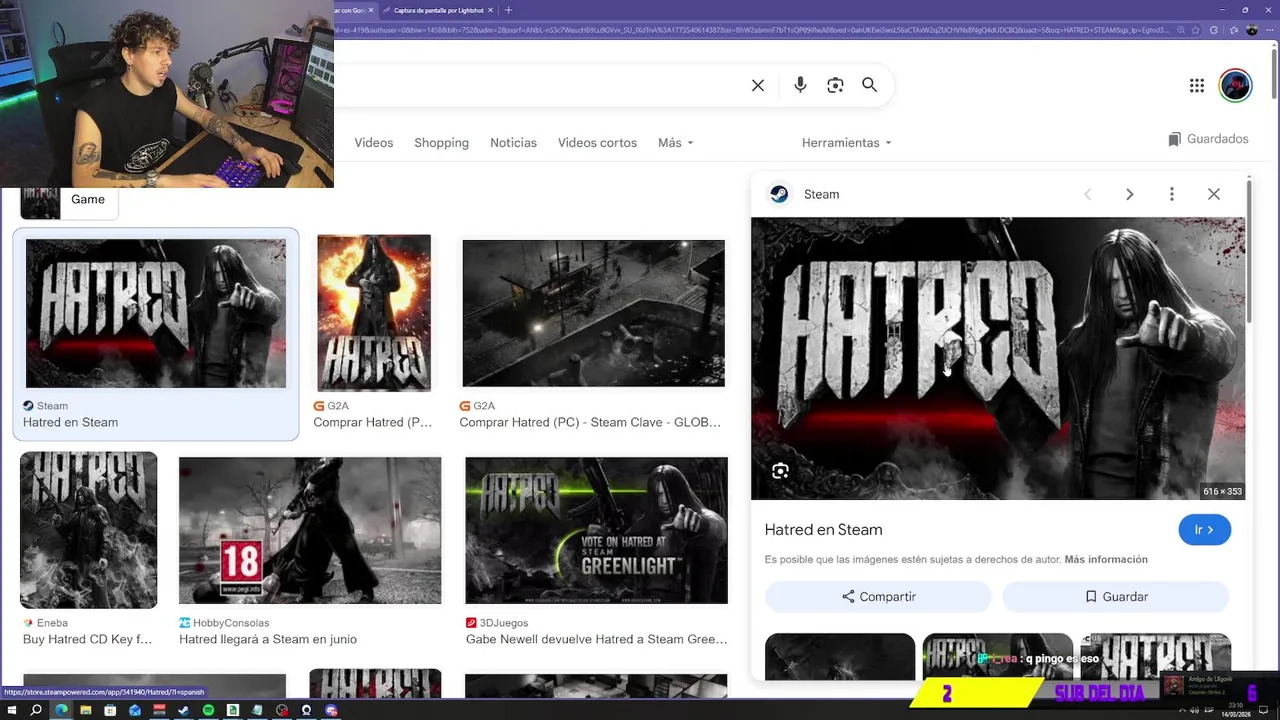Save the image with Guardar

coord(1116,597)
